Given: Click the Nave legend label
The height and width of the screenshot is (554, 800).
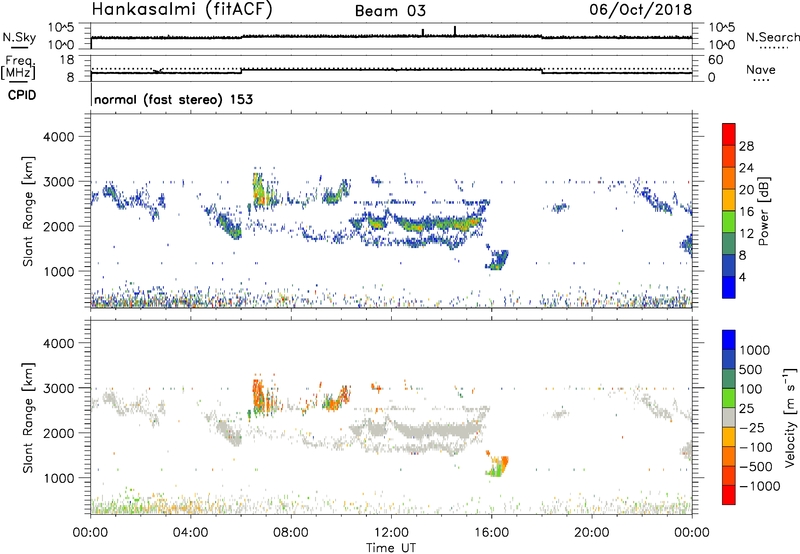Looking at the screenshot, I should [761, 69].
